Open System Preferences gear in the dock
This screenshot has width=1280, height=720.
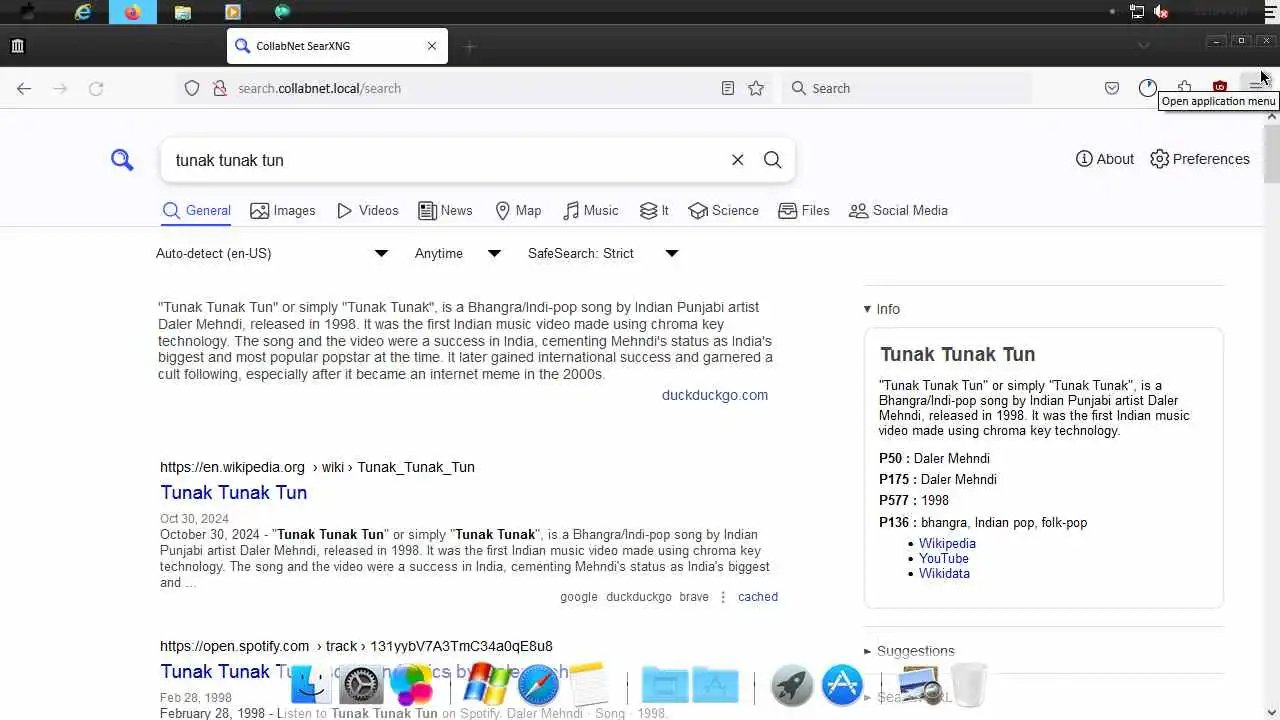click(x=361, y=685)
